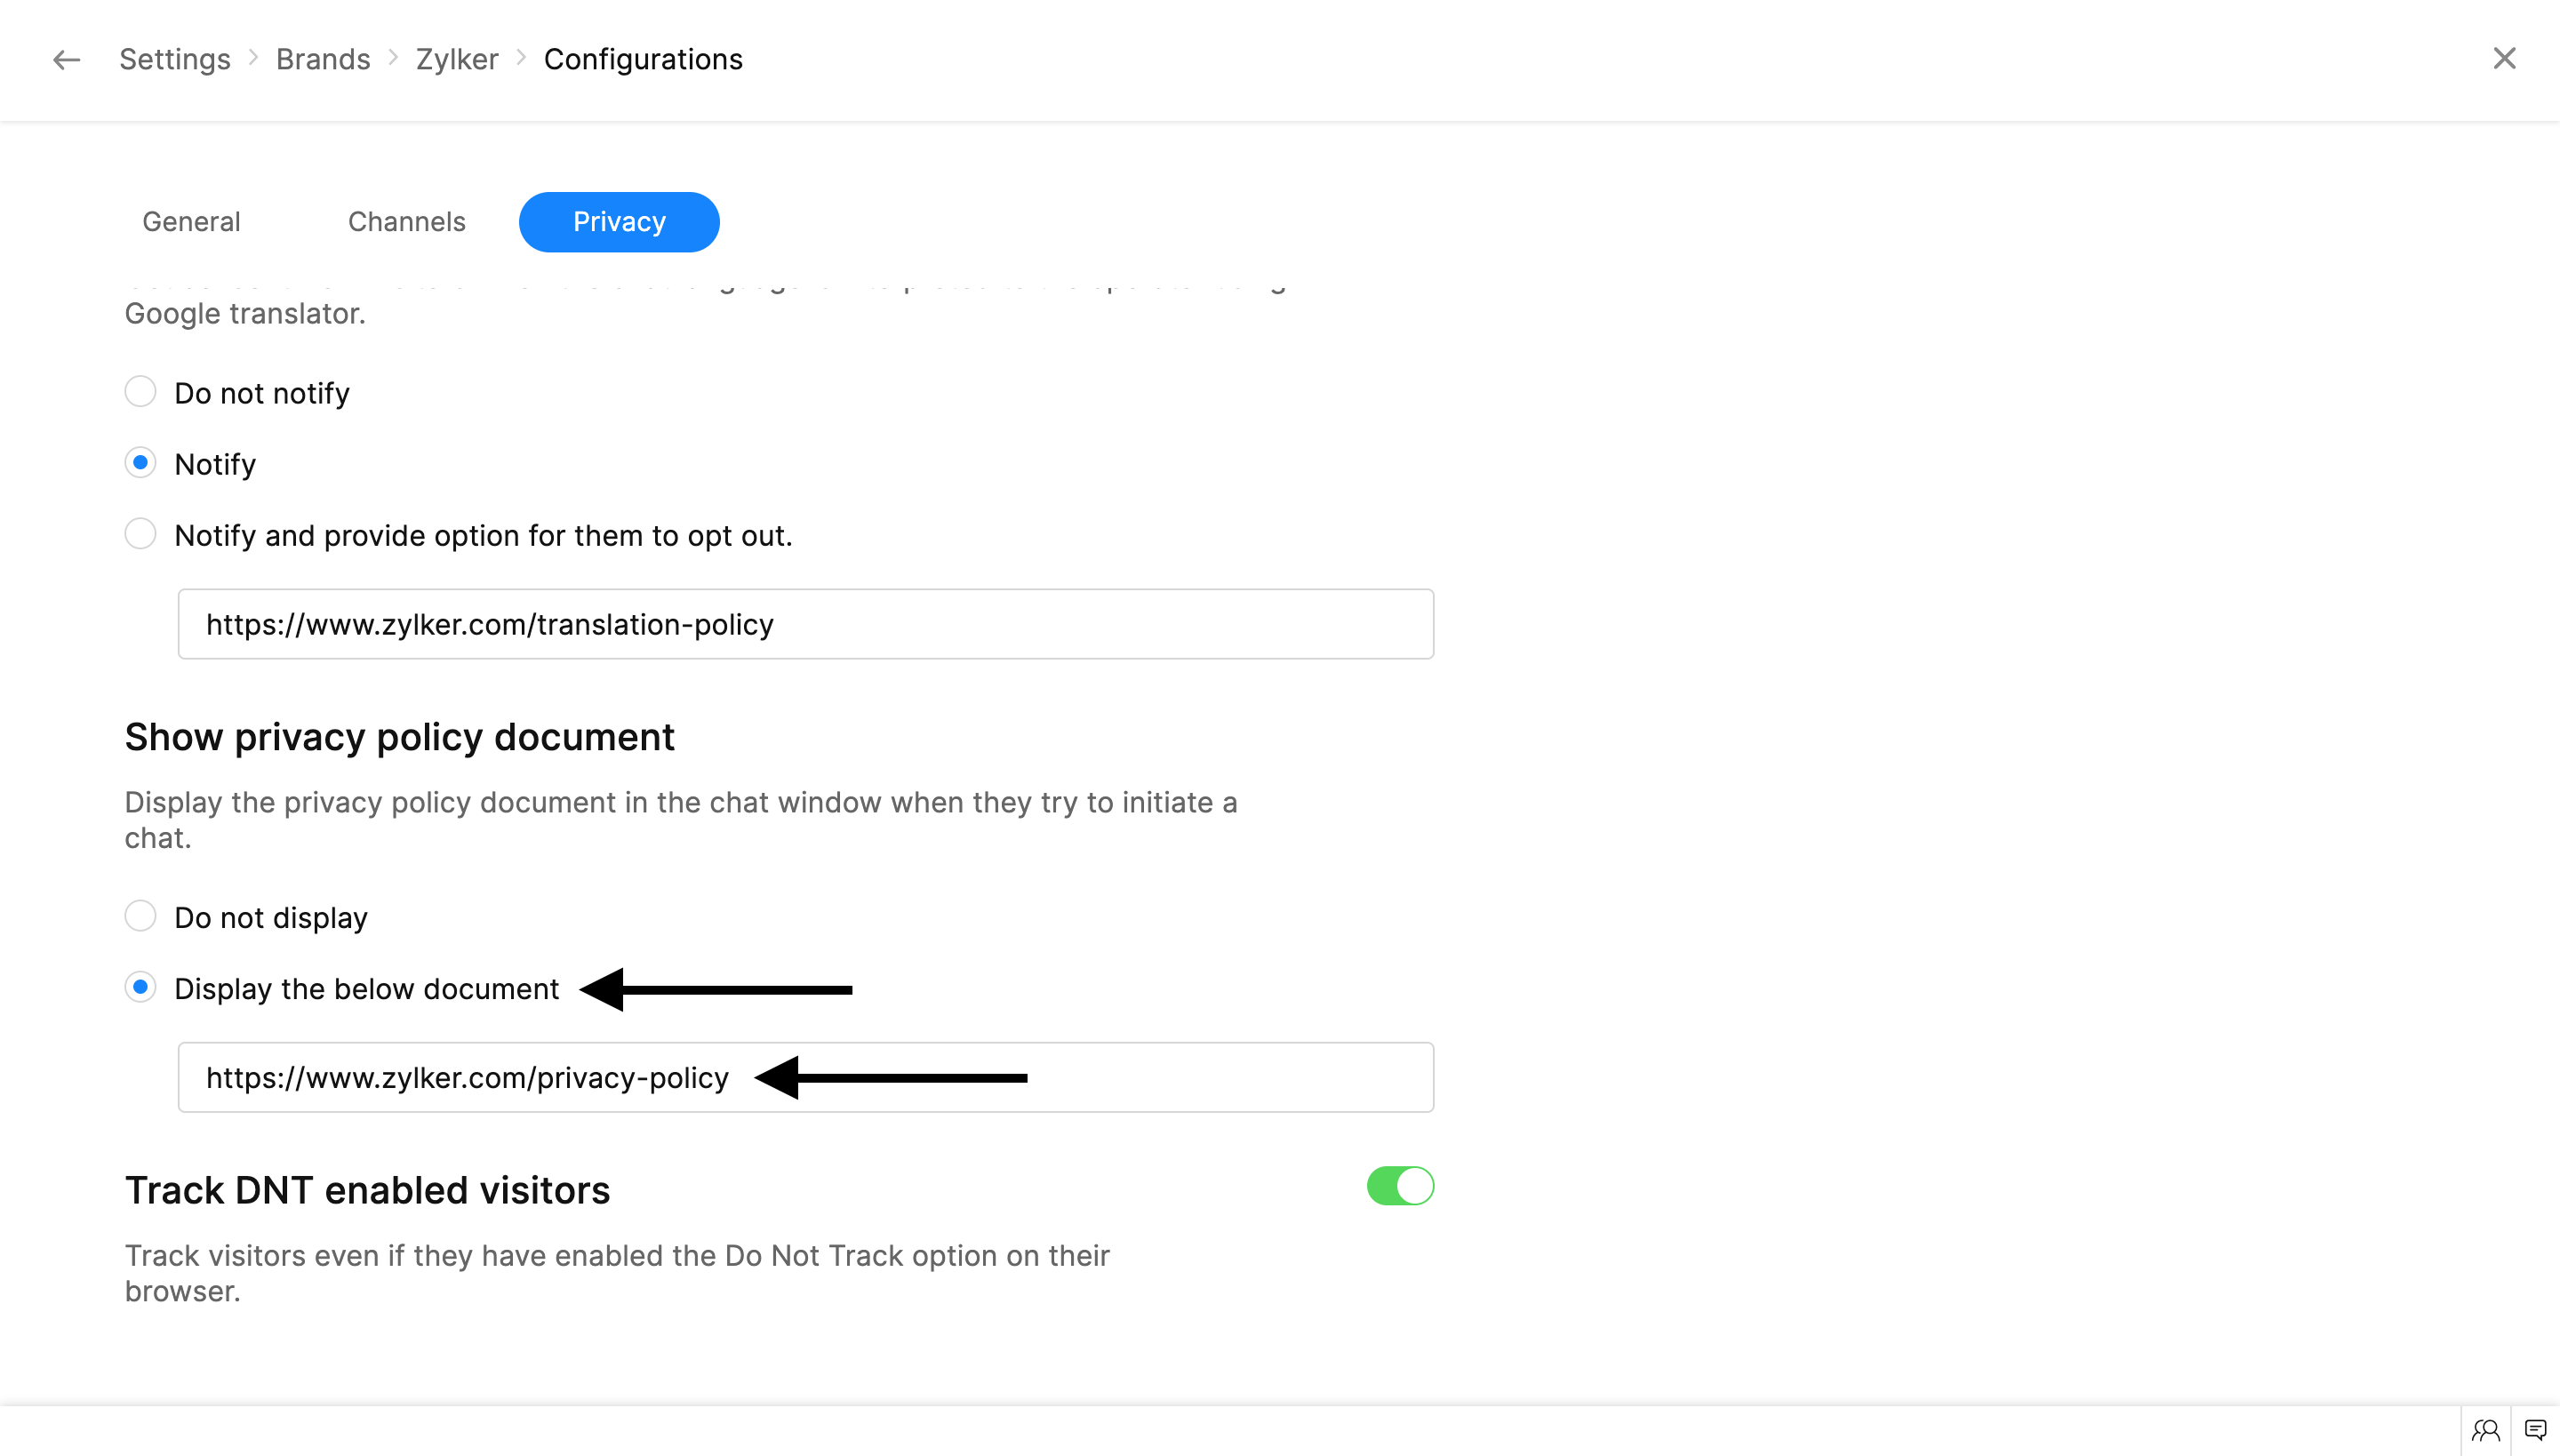This screenshot has width=2560, height=1456.
Task: Click the translation policy URL field
Action: point(805,624)
